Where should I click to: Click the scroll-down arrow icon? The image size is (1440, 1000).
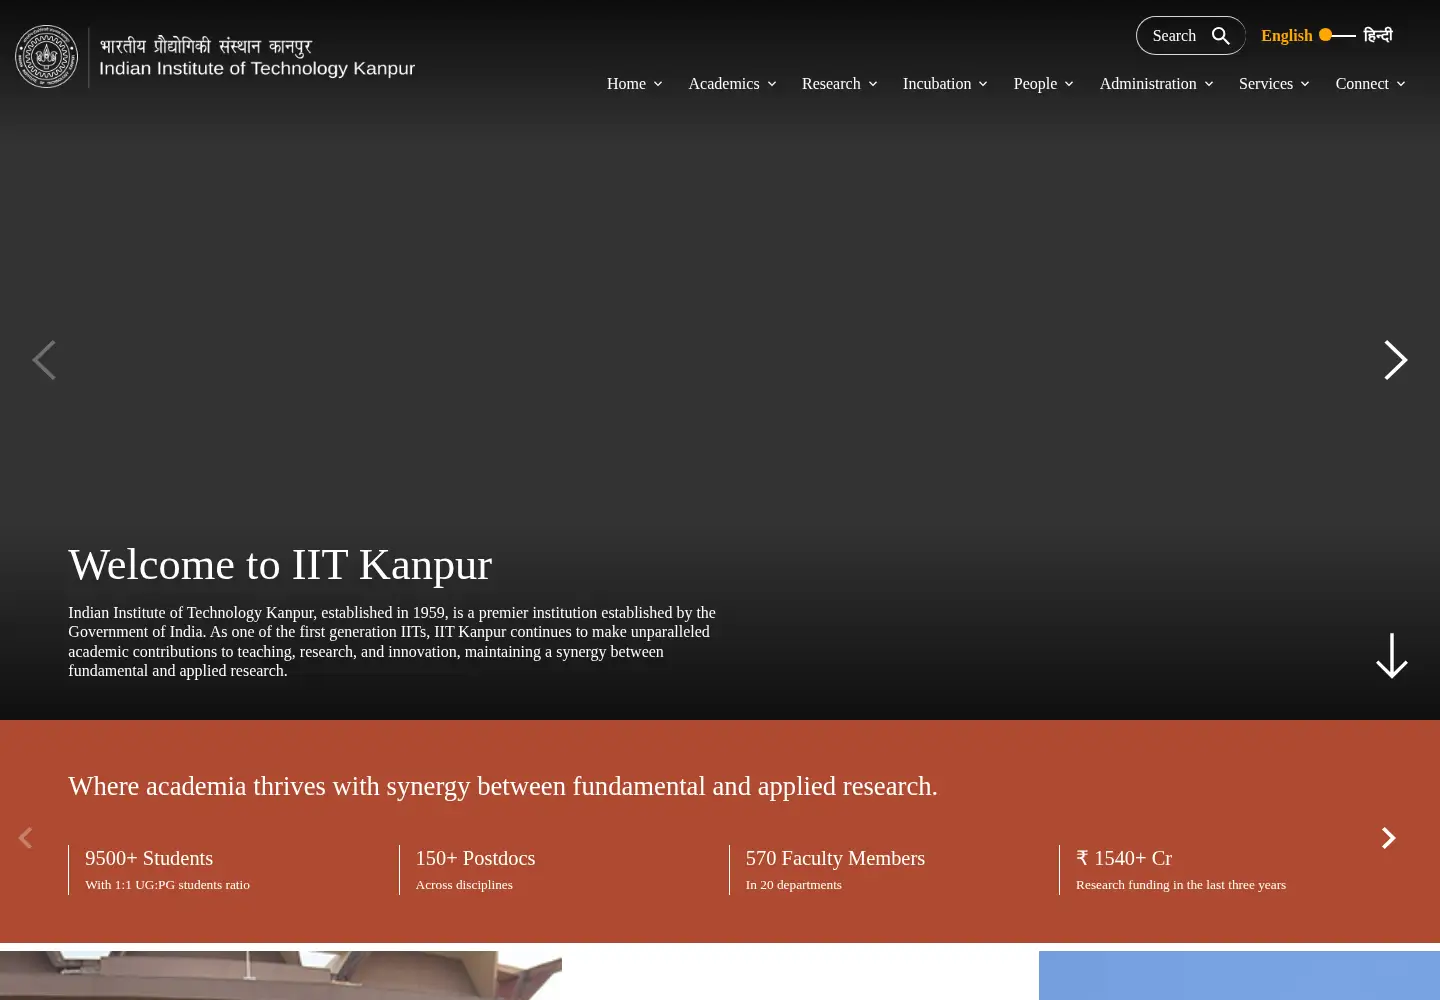[1392, 656]
